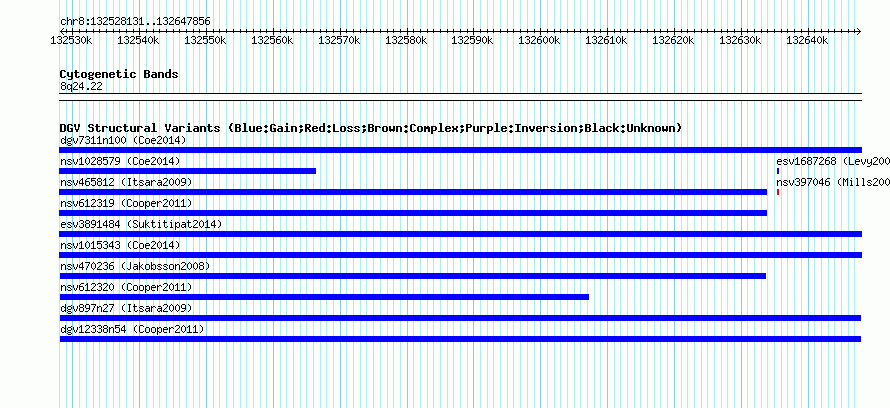This screenshot has height=408, width=890.
Task: Click the nsv1015343 (Coe2014) label
Action: click(120, 245)
